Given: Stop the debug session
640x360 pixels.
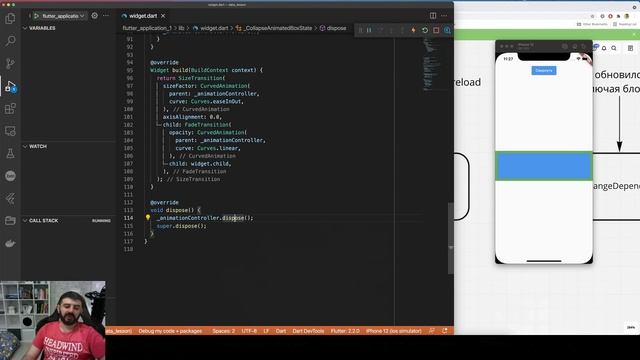Looking at the screenshot, I should click(x=436, y=30).
